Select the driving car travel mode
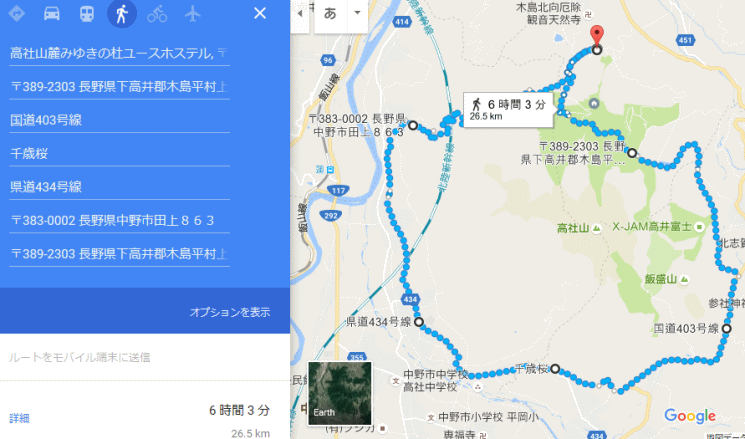The width and height of the screenshot is (745, 439). click(x=52, y=13)
